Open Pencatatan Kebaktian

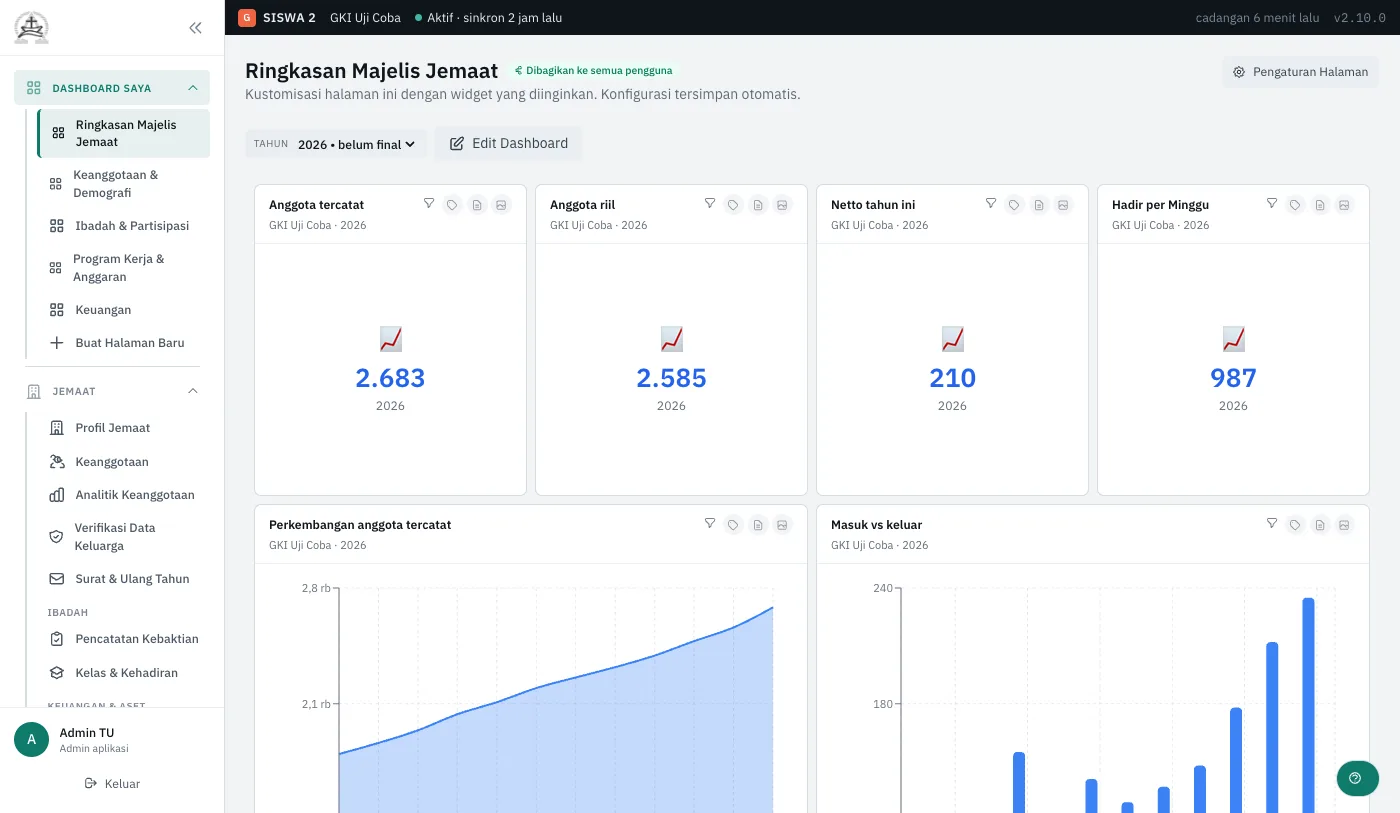coord(124,639)
